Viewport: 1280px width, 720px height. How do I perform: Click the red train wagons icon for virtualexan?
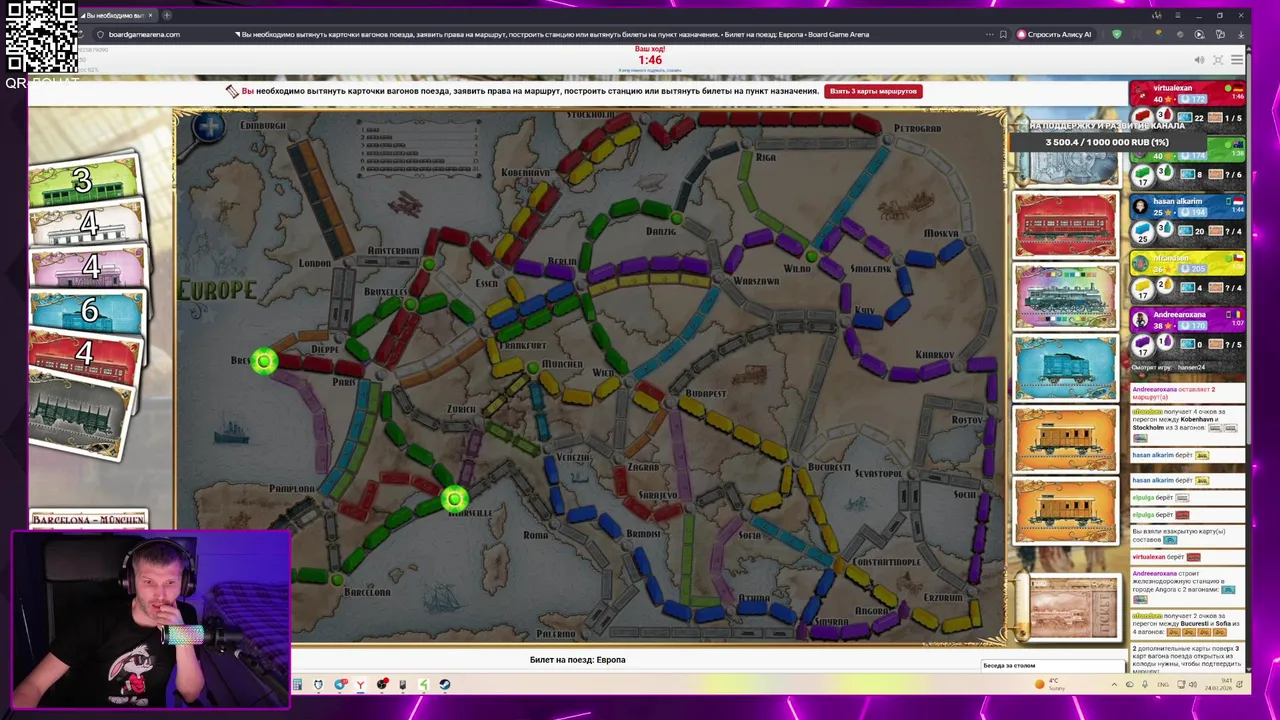coord(1143,118)
